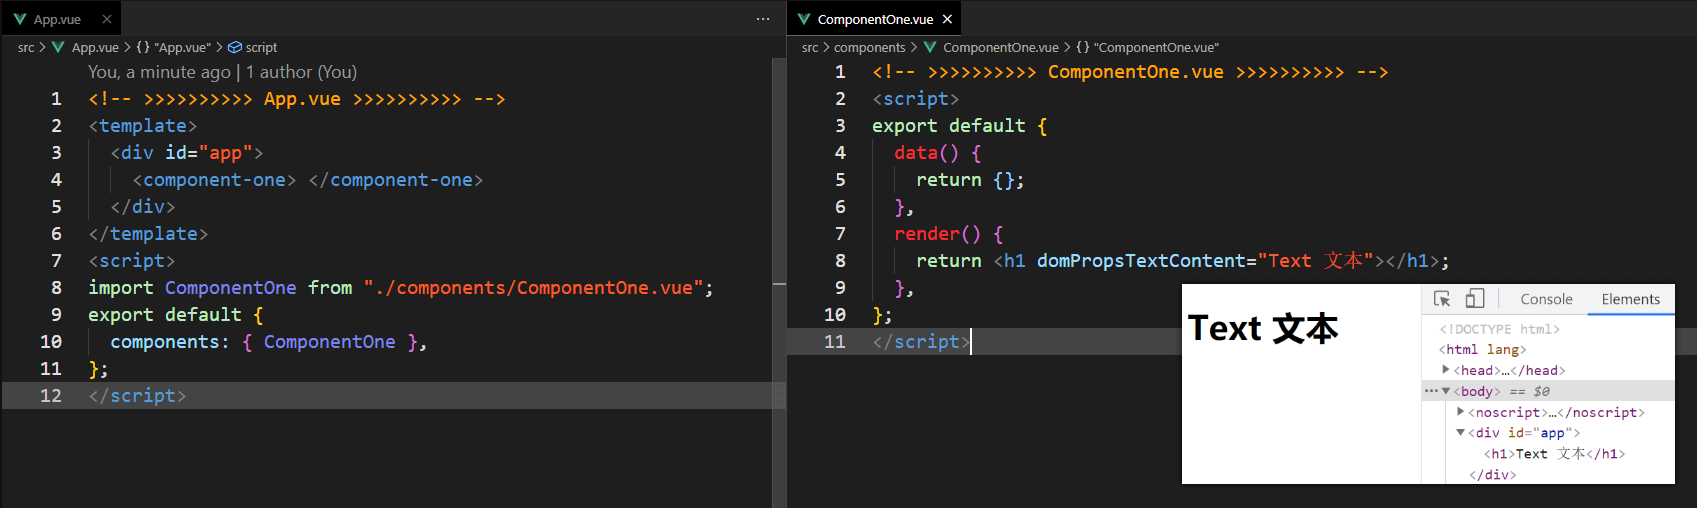Click line number 8 in App.vue

click(56, 288)
